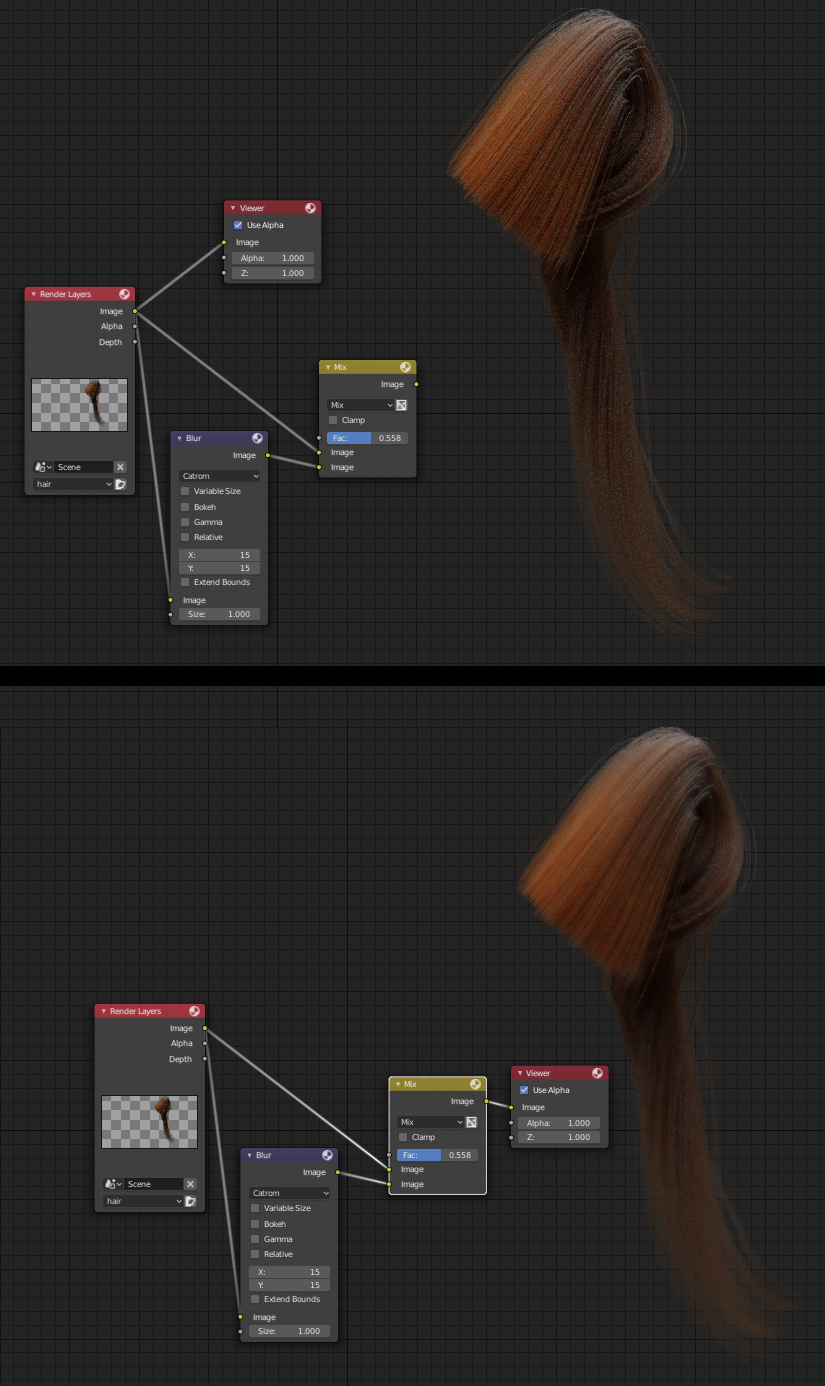Click X value field in upper Blur node

[x=219, y=555]
